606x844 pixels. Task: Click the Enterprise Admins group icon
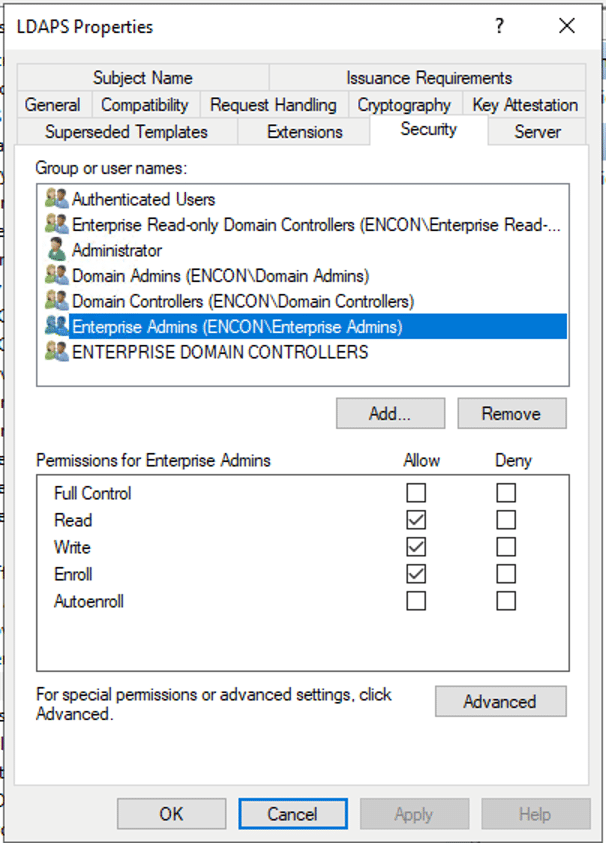57,326
